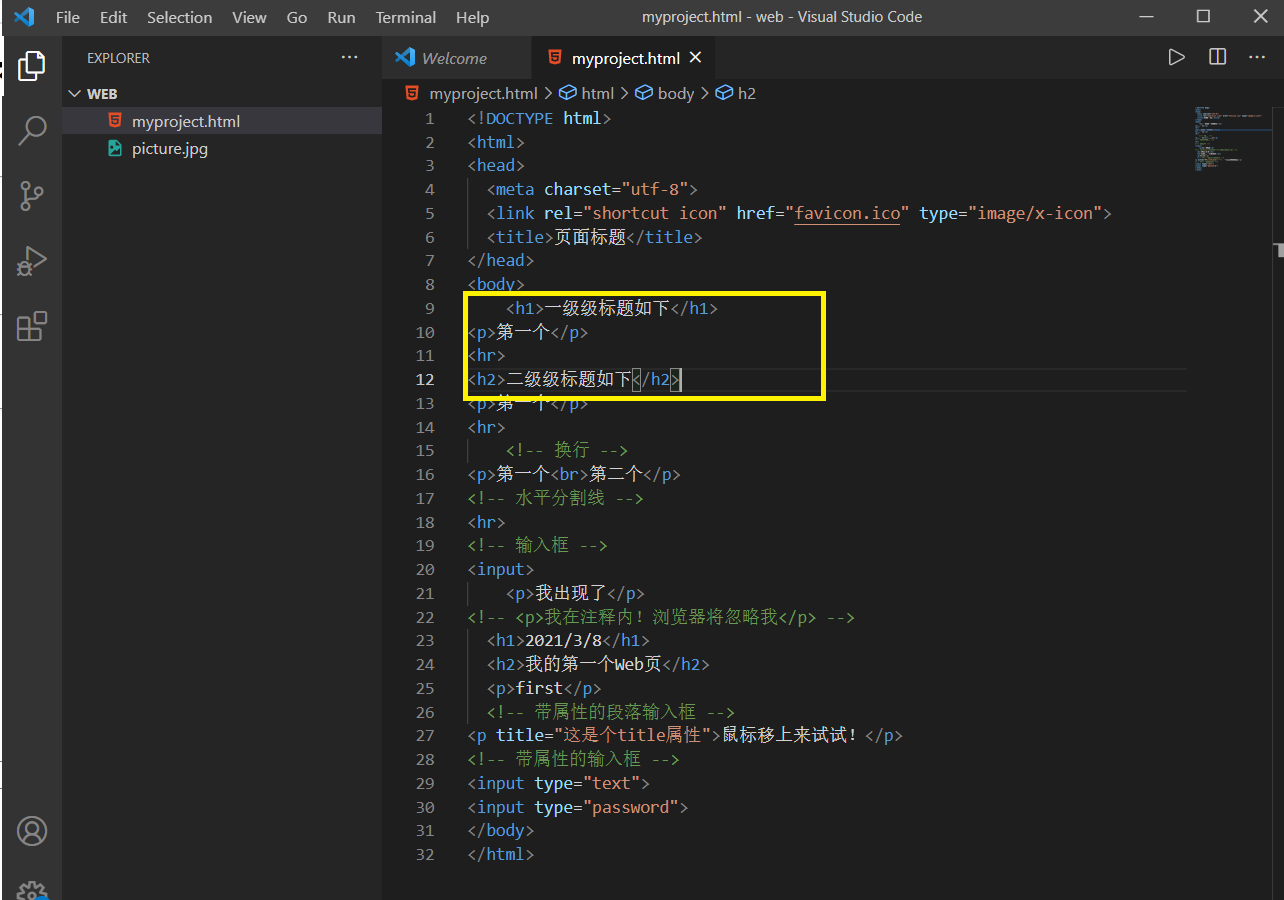Click the type="password" attribute text

tap(607, 807)
